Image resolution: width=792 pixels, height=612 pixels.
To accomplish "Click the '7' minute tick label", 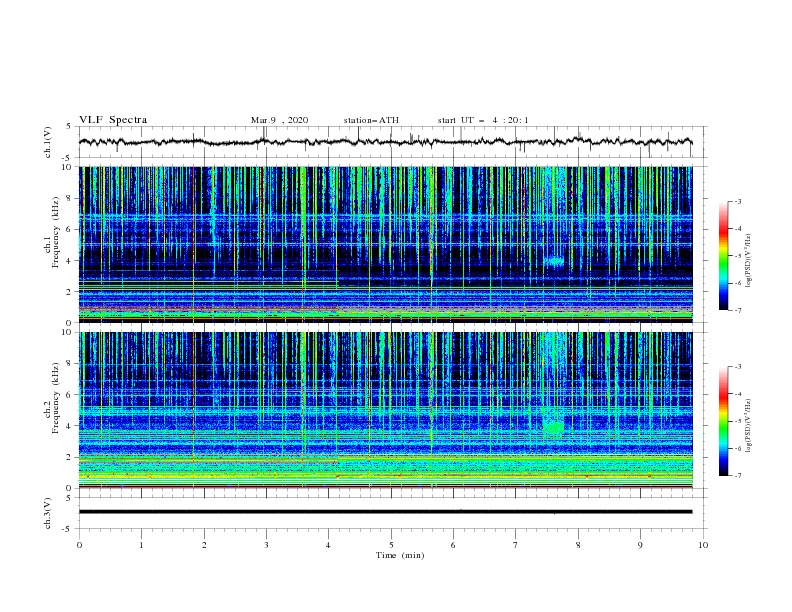I will point(516,545).
